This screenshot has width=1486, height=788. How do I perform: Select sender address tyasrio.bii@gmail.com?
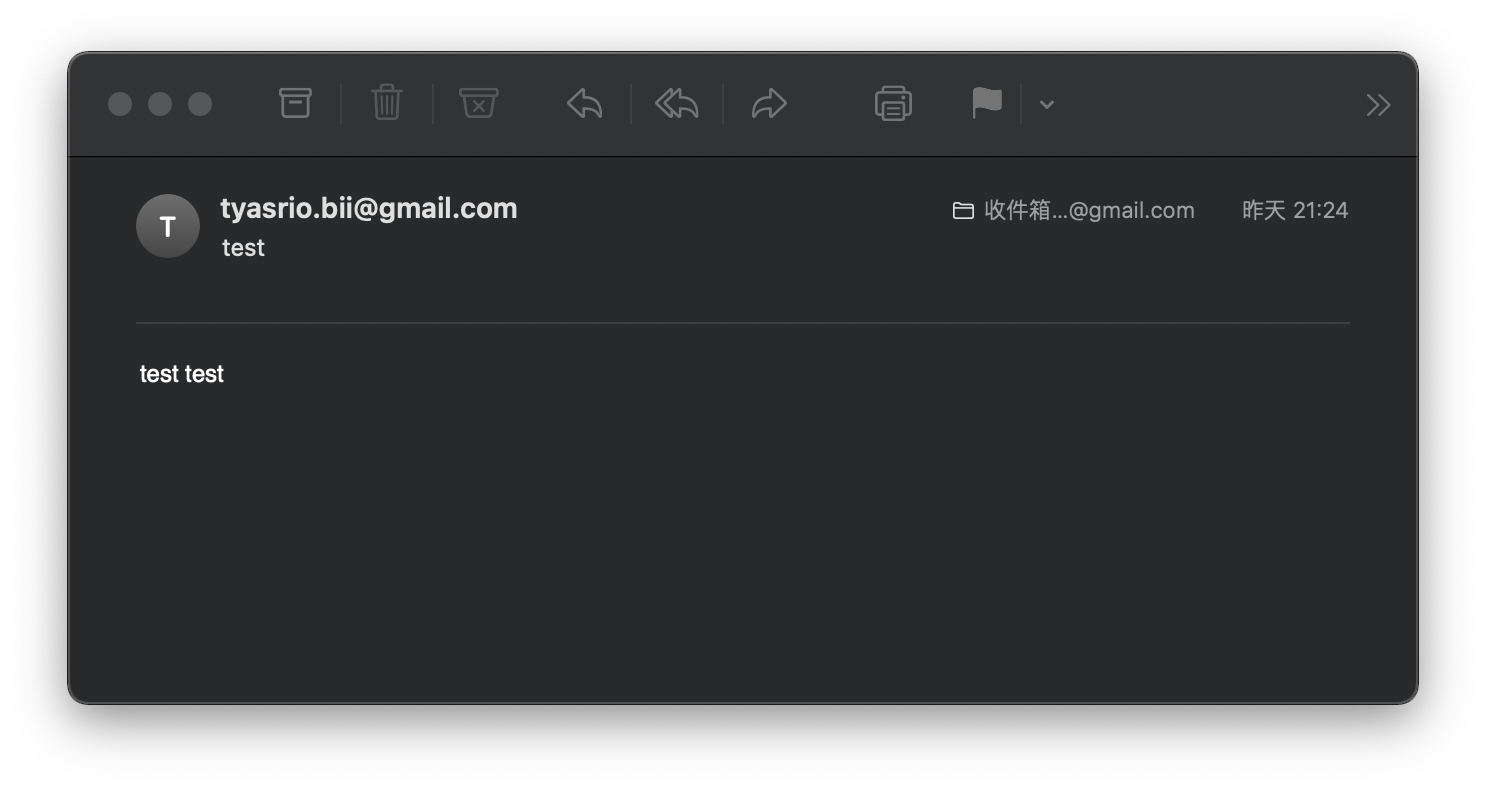click(x=369, y=209)
